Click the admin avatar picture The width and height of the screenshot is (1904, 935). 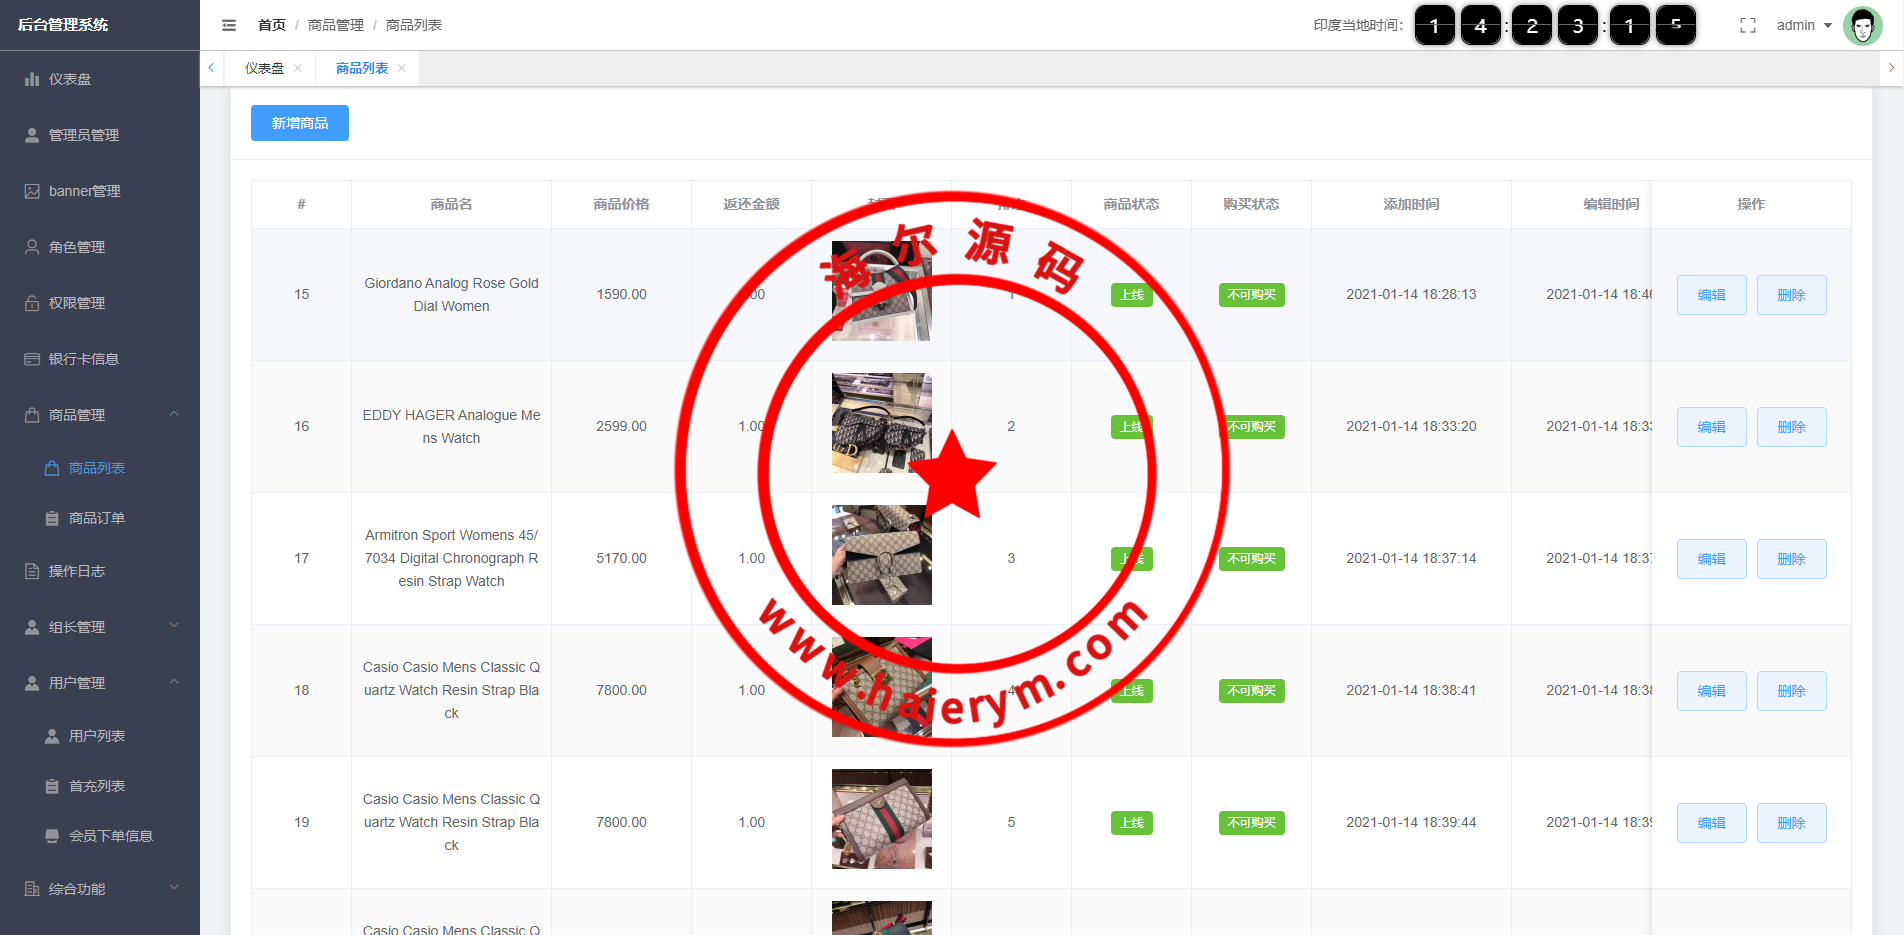pyautogui.click(x=1862, y=26)
